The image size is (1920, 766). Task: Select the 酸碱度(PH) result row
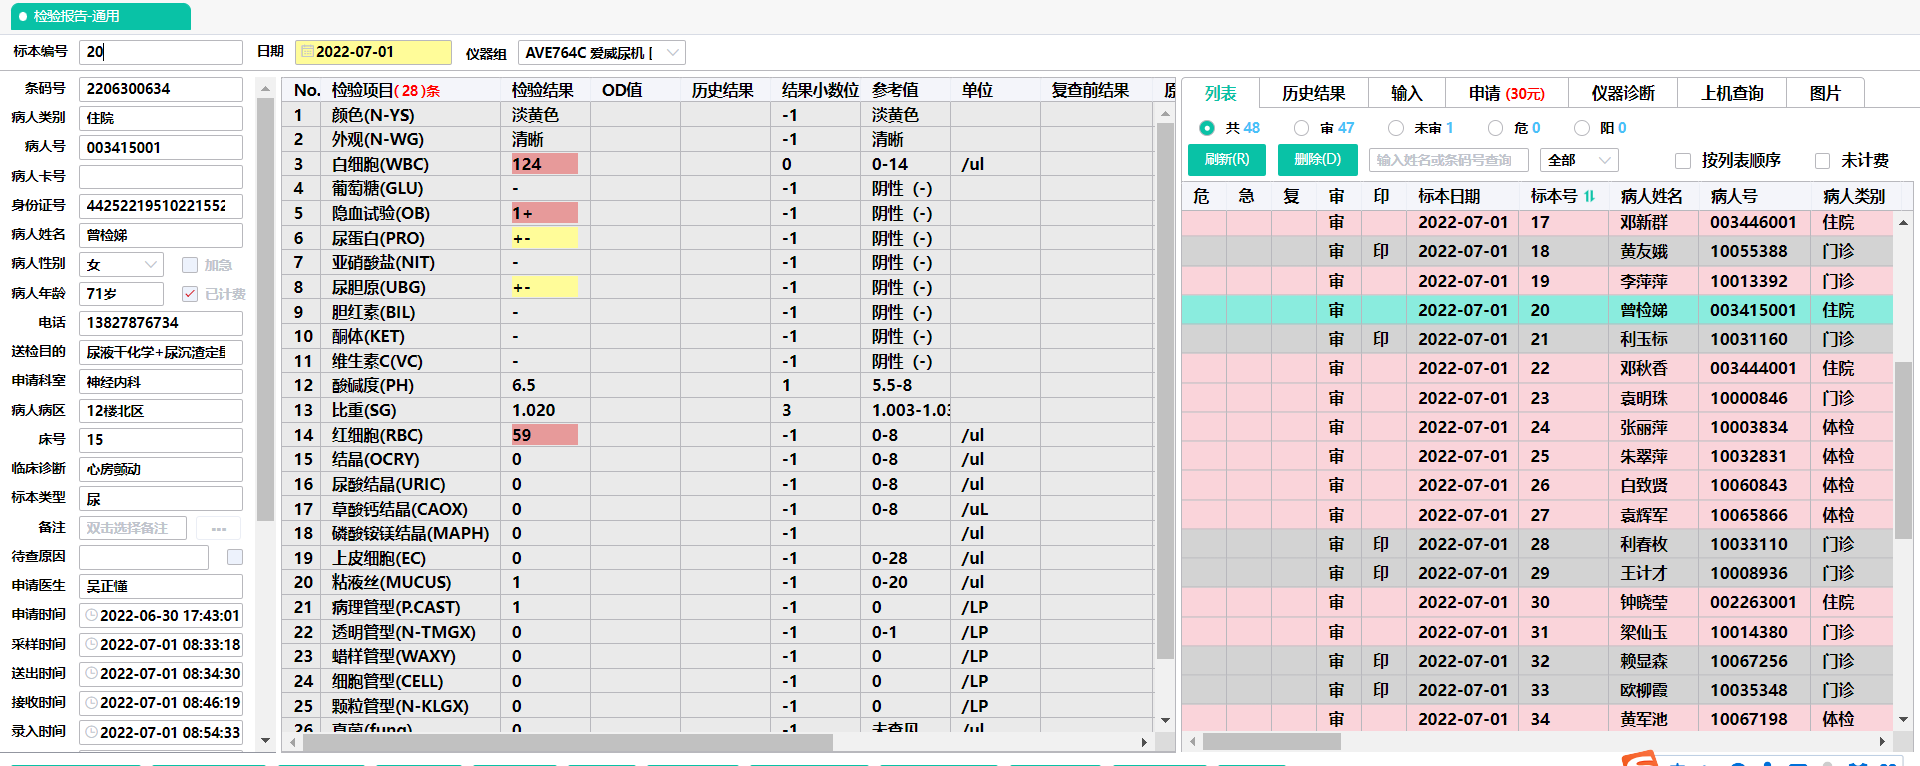718,386
